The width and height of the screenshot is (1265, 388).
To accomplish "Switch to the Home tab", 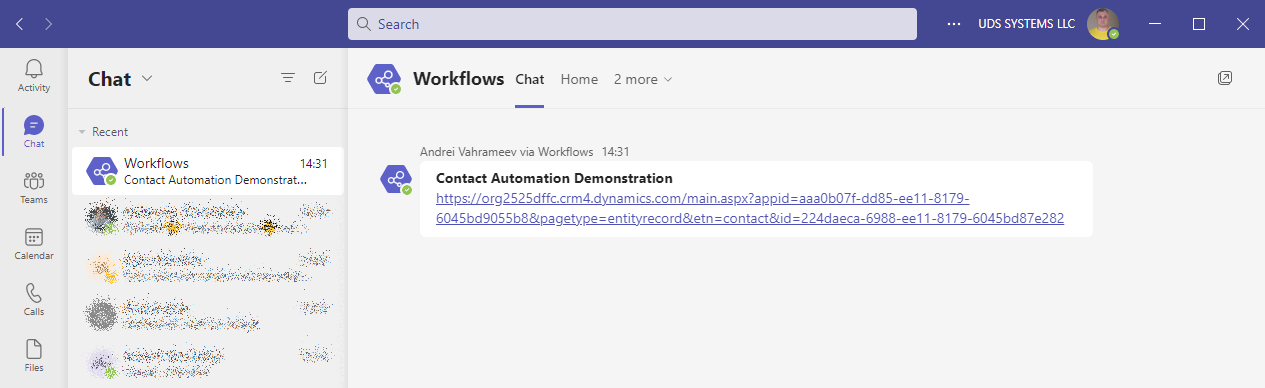I will (579, 79).
